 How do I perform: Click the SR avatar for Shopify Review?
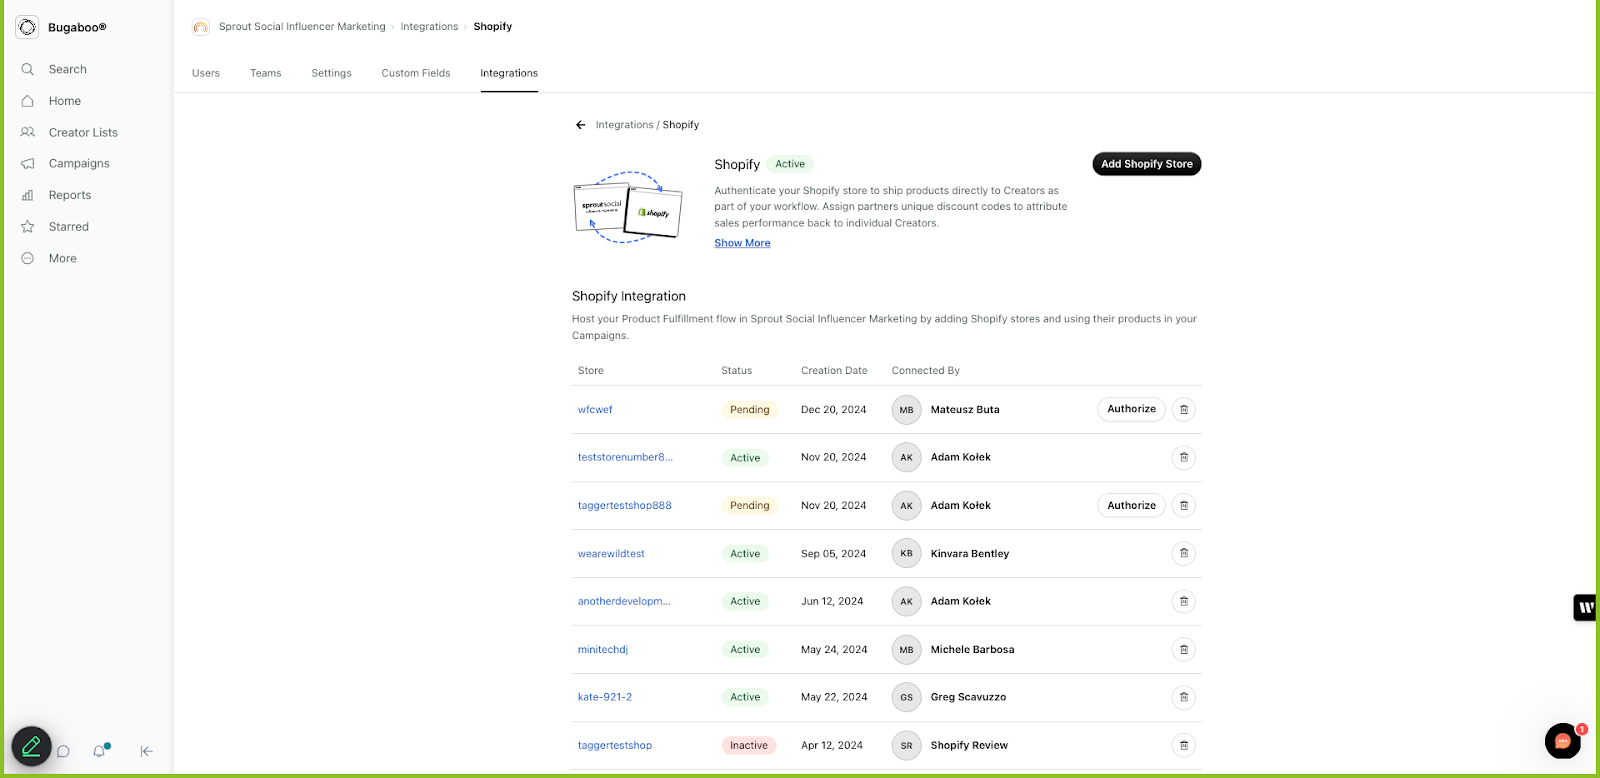(906, 746)
